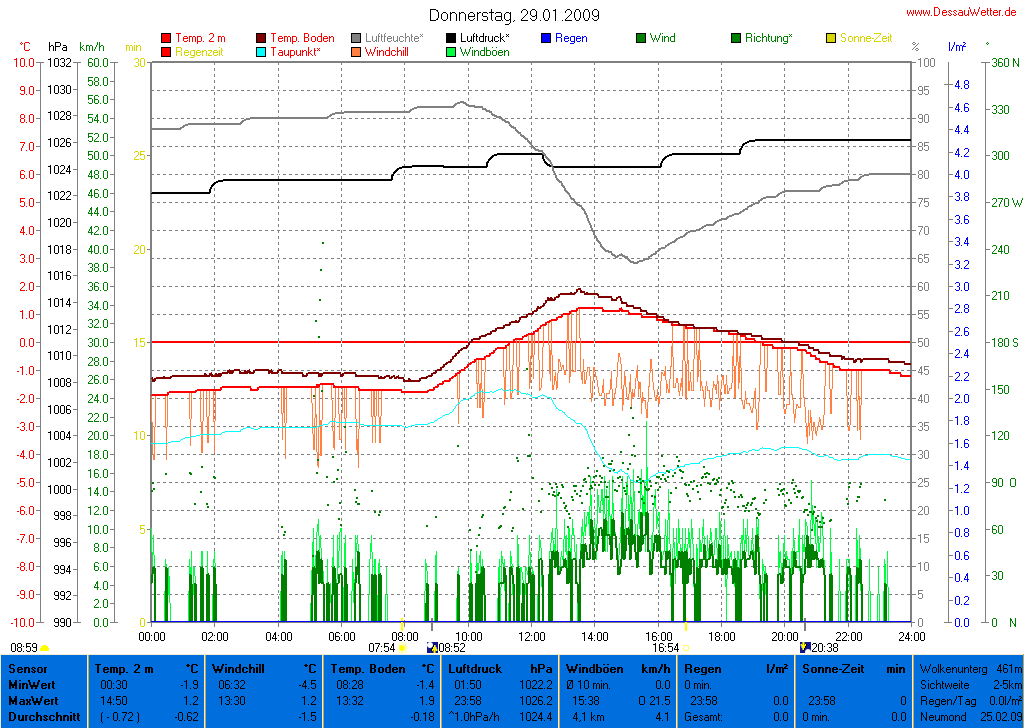Click the dark red Temp. Boden legend swatch
The image size is (1024, 728).
tap(262, 38)
